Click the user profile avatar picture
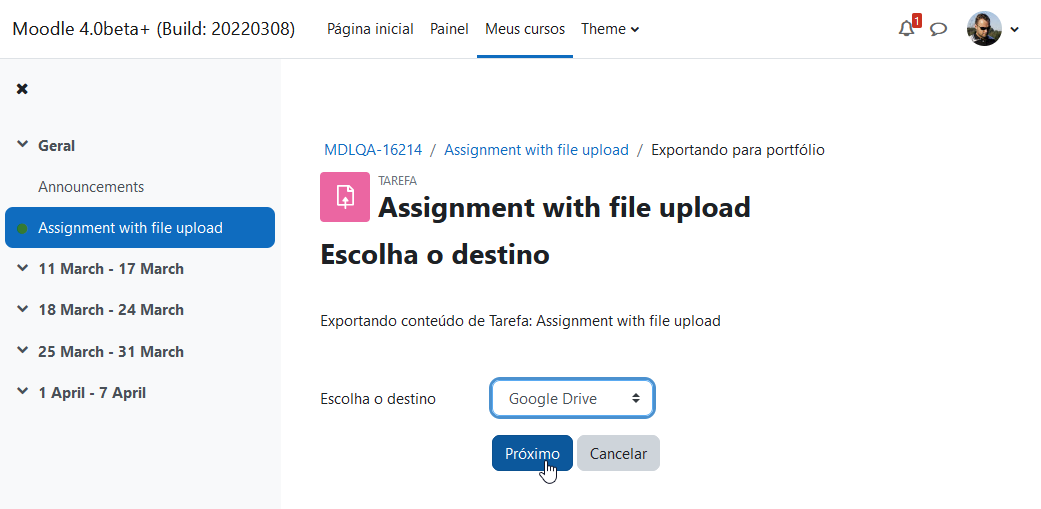 tap(984, 29)
